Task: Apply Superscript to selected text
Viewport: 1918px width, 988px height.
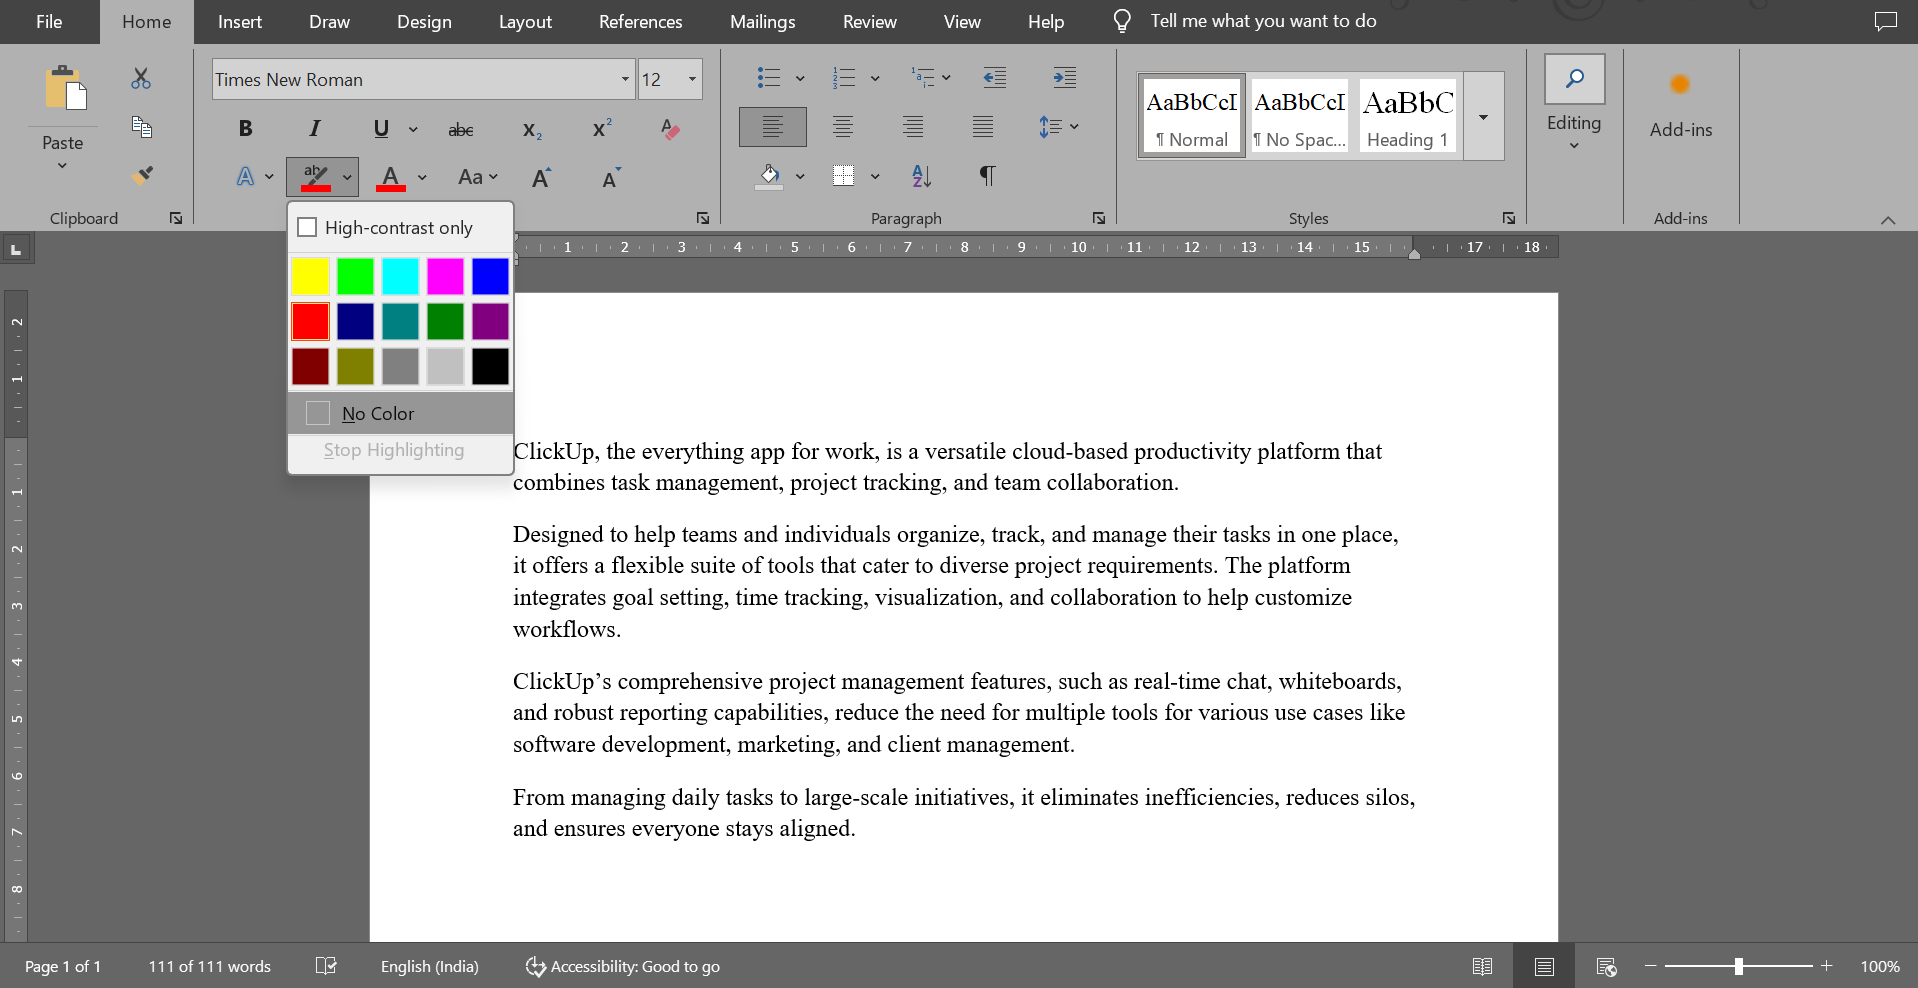Action: pyautogui.click(x=600, y=128)
